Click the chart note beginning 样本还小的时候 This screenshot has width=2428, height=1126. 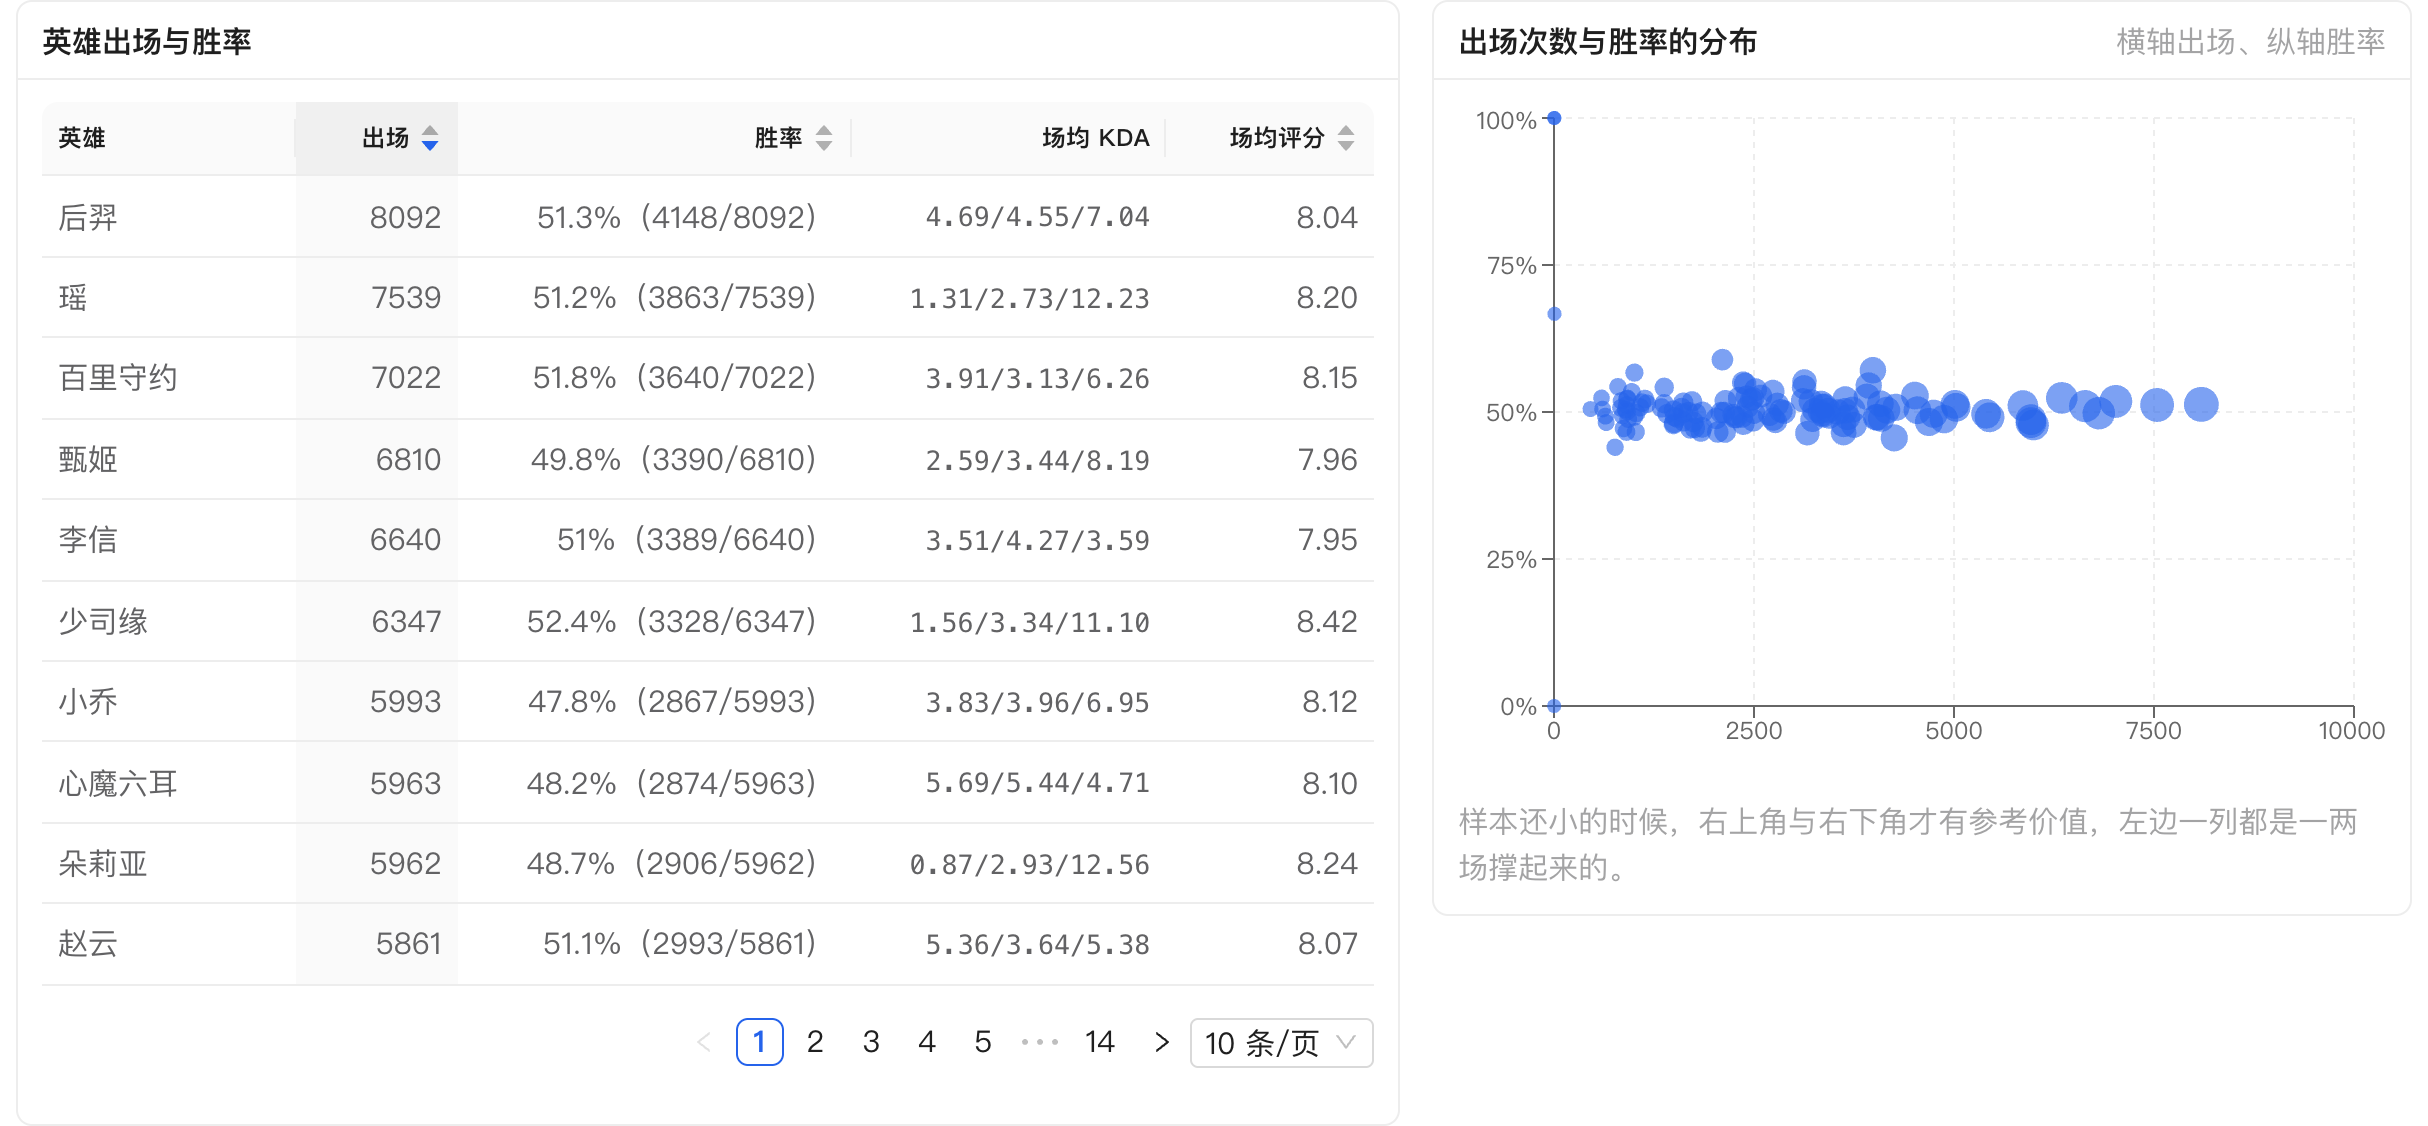click(1908, 844)
